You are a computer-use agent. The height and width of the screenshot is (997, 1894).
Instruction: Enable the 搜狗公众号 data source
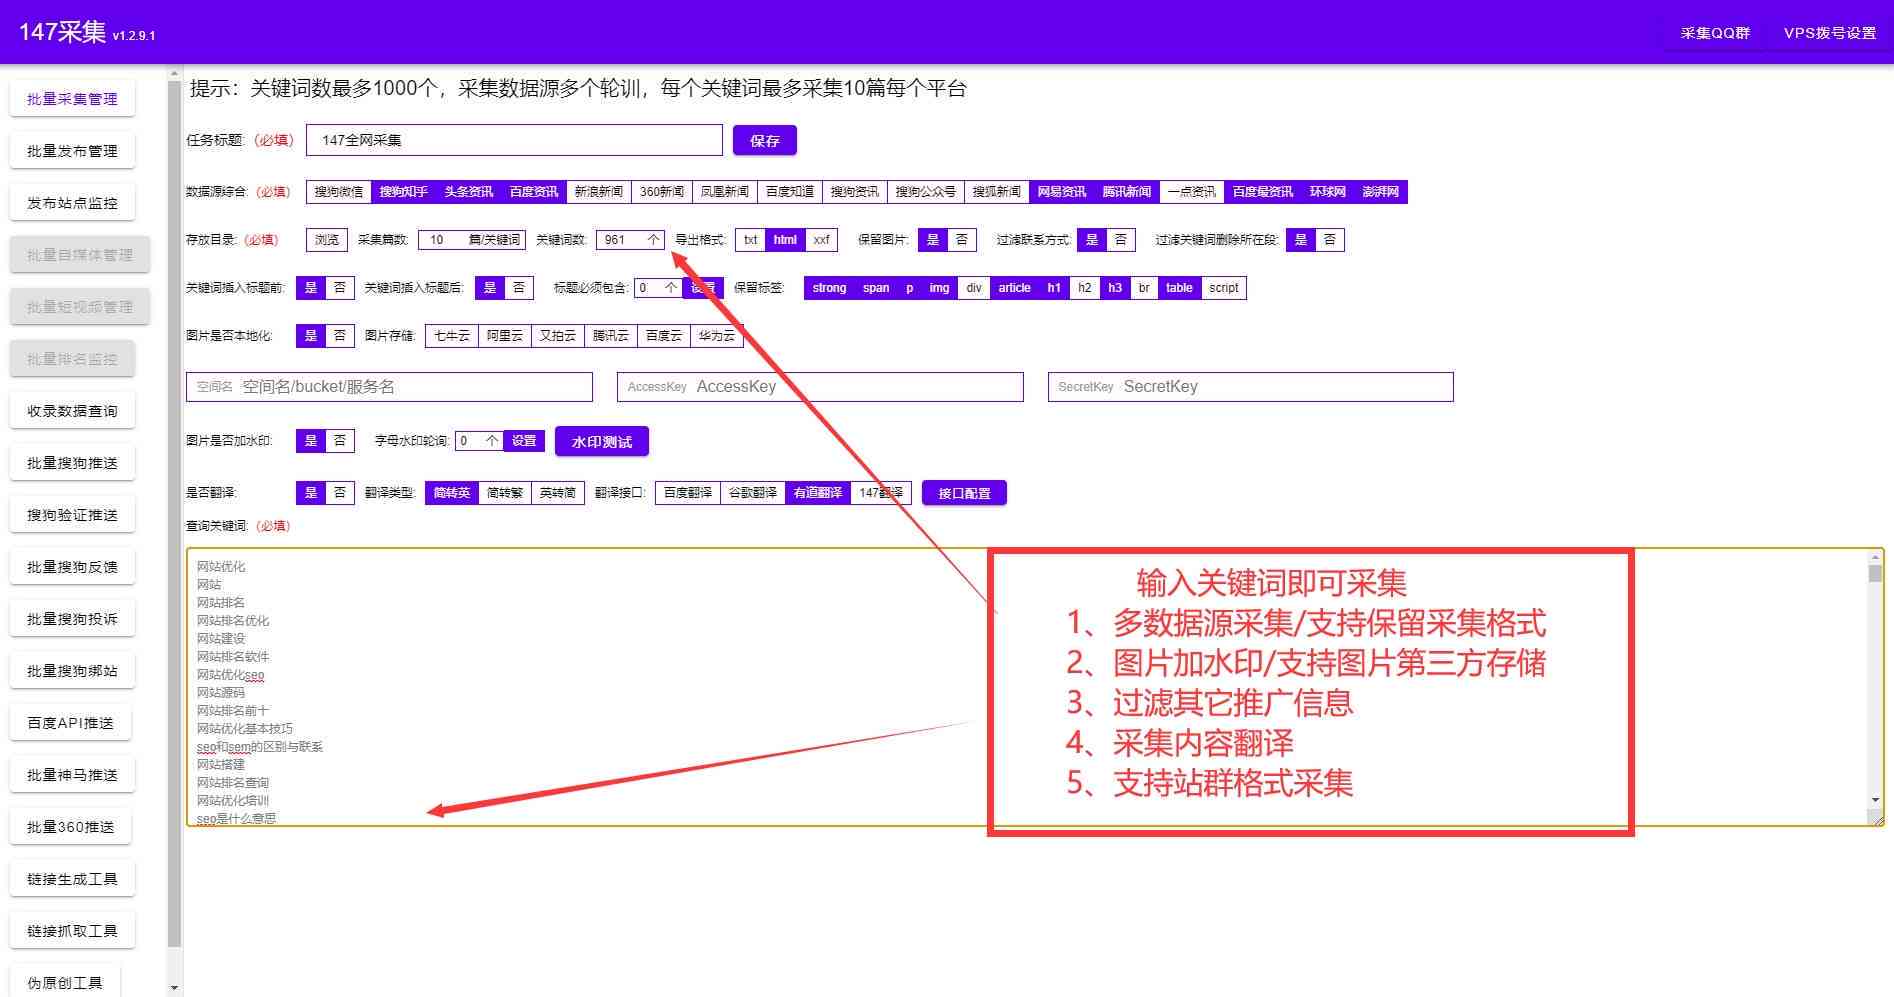926,192
